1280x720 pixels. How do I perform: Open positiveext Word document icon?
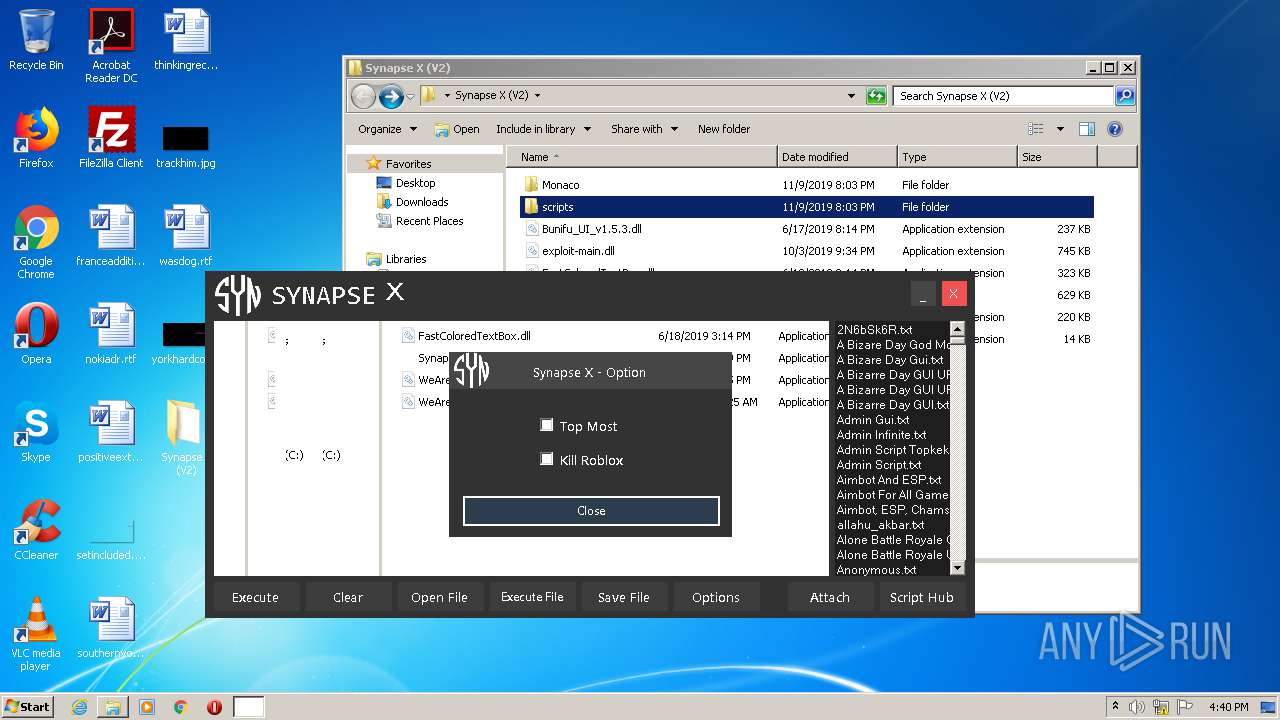pyautogui.click(x=111, y=432)
